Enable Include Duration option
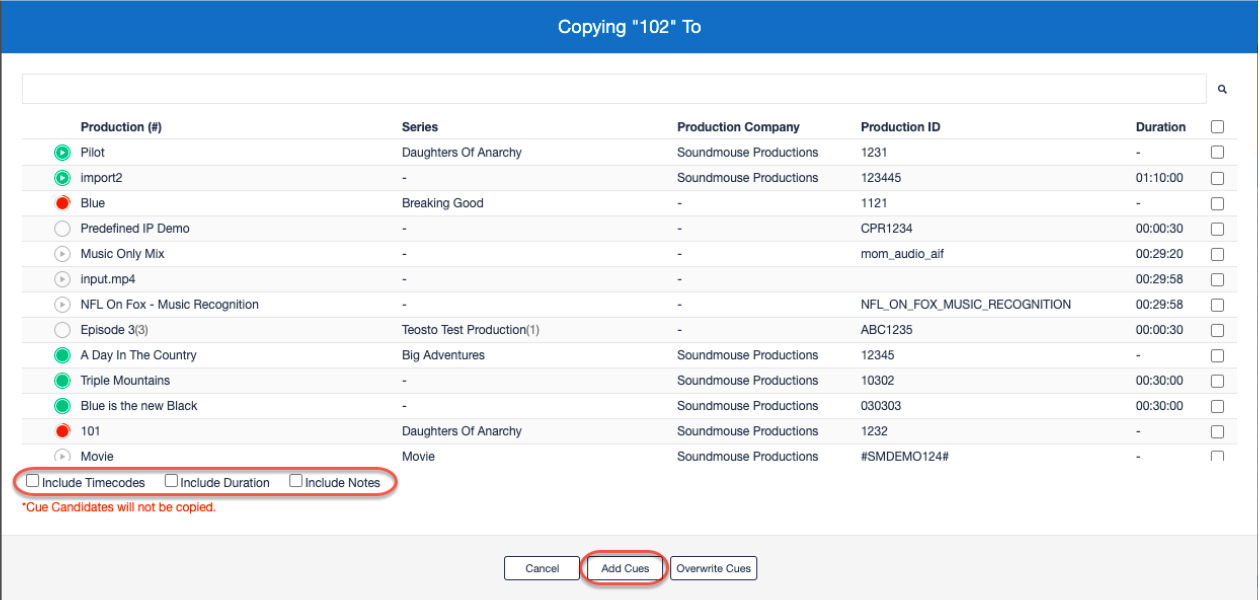1260x605 pixels. tap(171, 481)
